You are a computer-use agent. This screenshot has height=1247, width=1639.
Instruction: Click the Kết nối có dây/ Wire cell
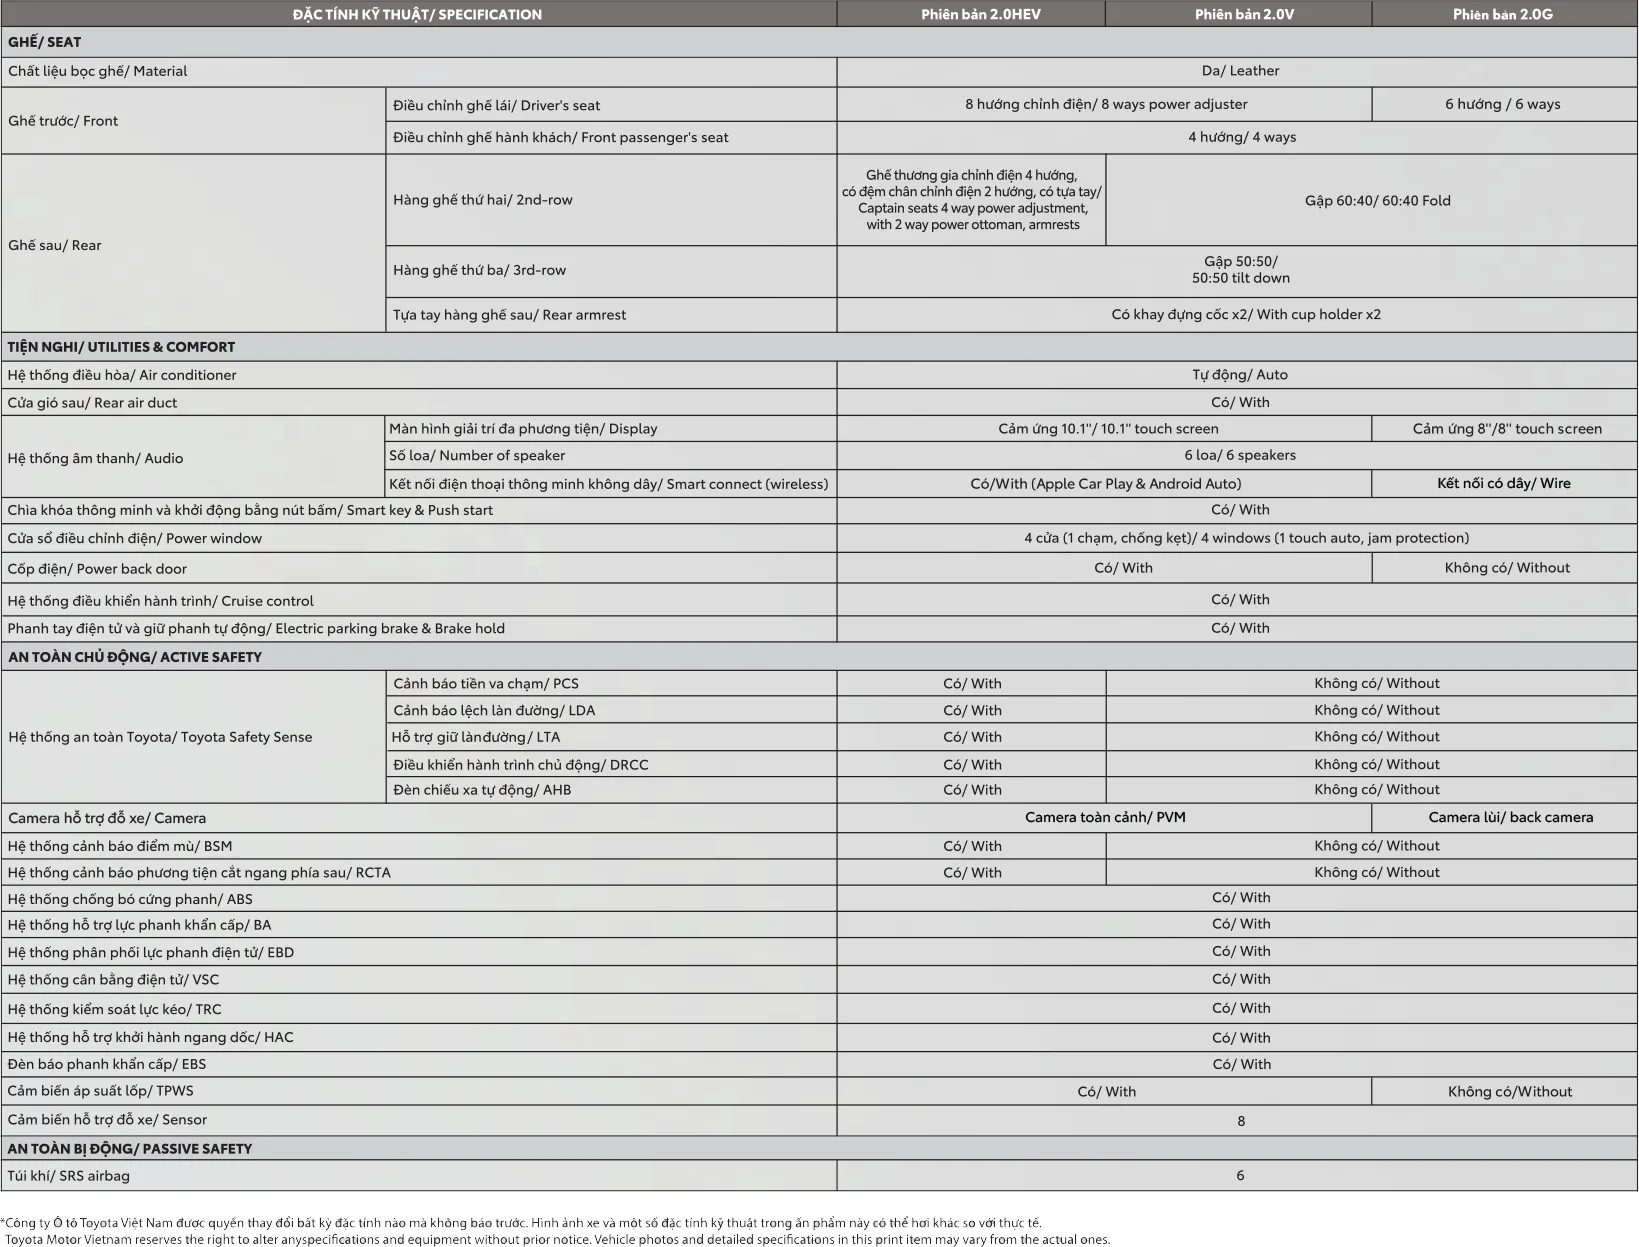pos(1503,484)
